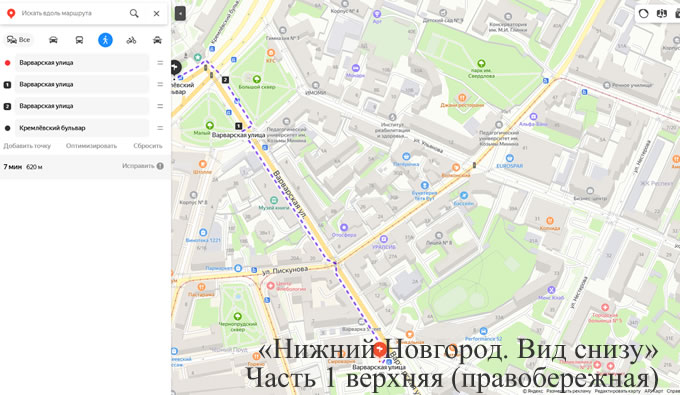The height and width of the screenshot is (395, 680).
Task: Open the 7 мин 620 м route result
Action: coord(85,166)
